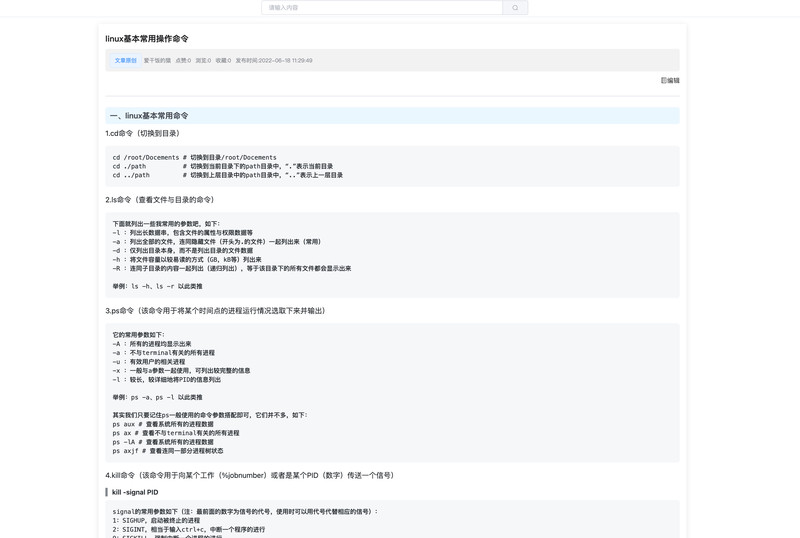Click the ls -R line 连同子目录的内容
Image resolution: width=800 pixels, height=538 pixels.
(x=232, y=268)
